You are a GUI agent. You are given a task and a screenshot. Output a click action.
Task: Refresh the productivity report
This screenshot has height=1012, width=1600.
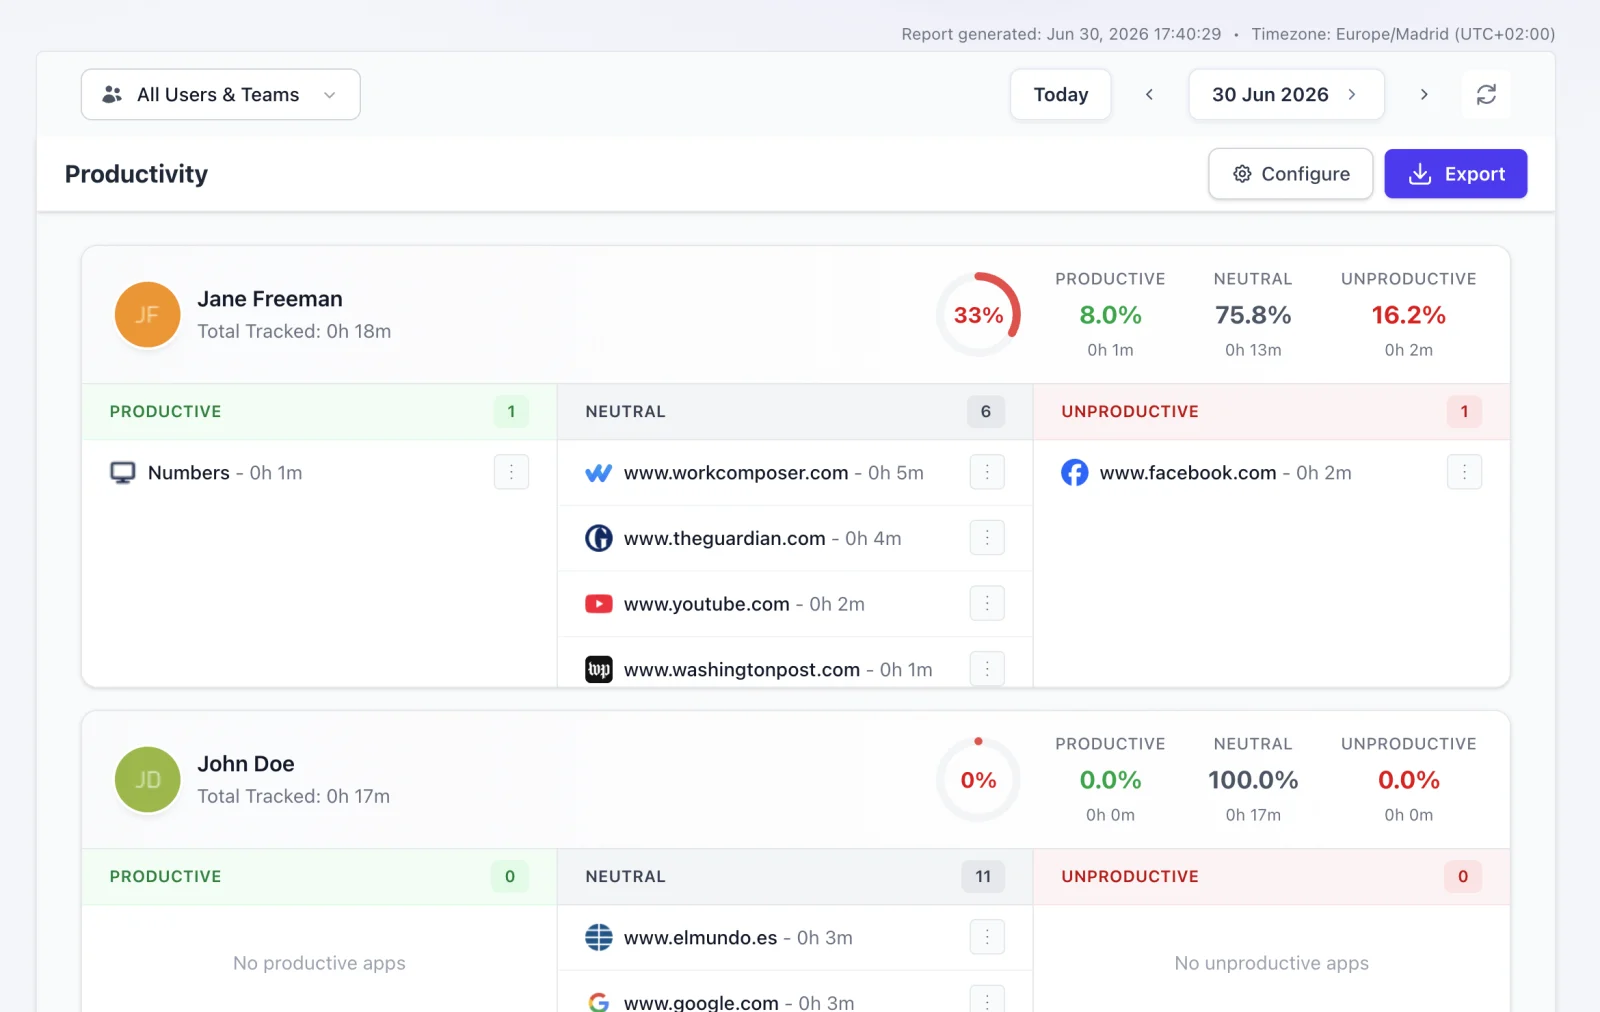click(x=1486, y=94)
